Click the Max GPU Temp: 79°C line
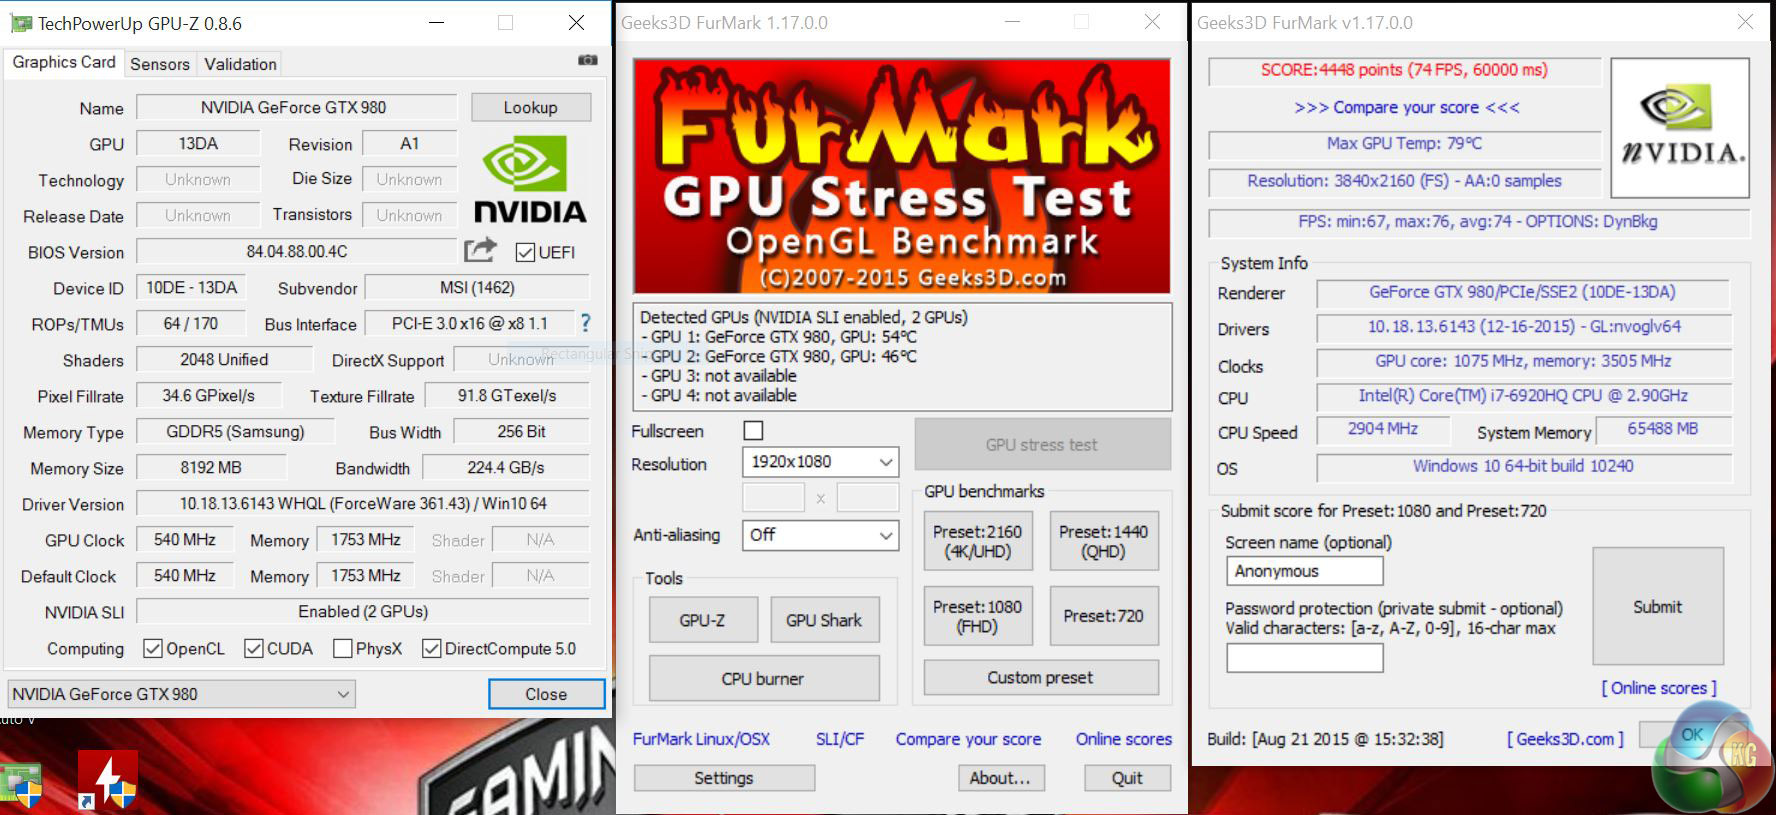This screenshot has height=815, width=1776. [x=1404, y=144]
